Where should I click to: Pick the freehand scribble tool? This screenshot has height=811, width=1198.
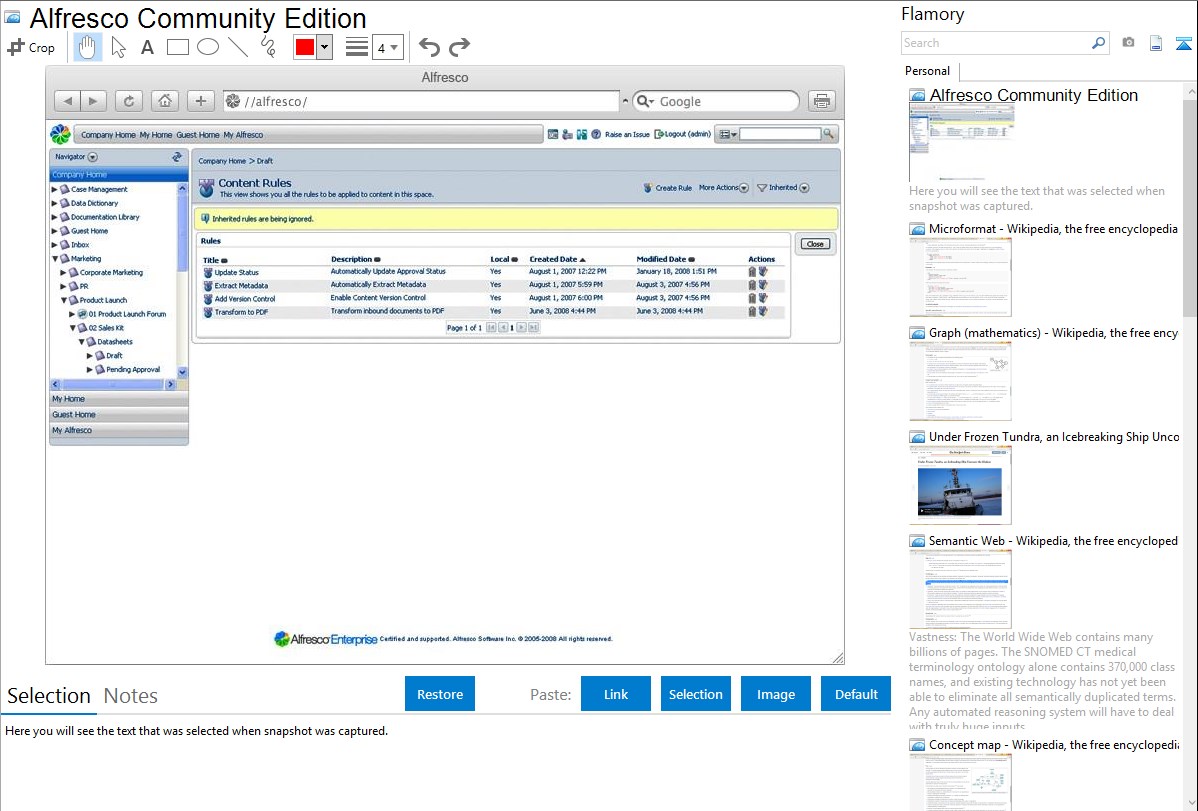click(x=268, y=47)
